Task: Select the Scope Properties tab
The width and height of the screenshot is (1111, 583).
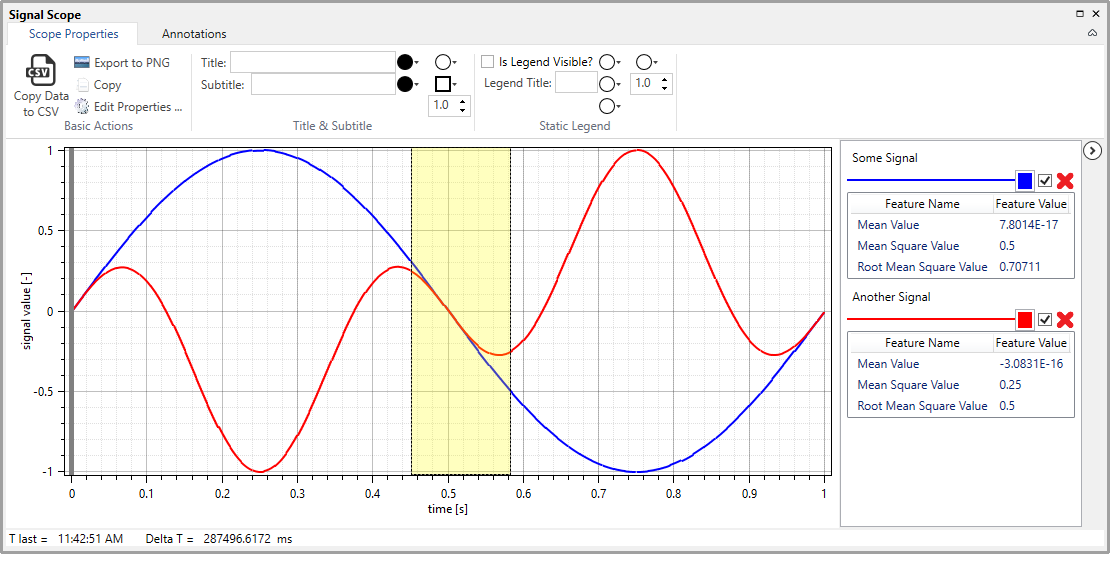Action: click(x=73, y=34)
